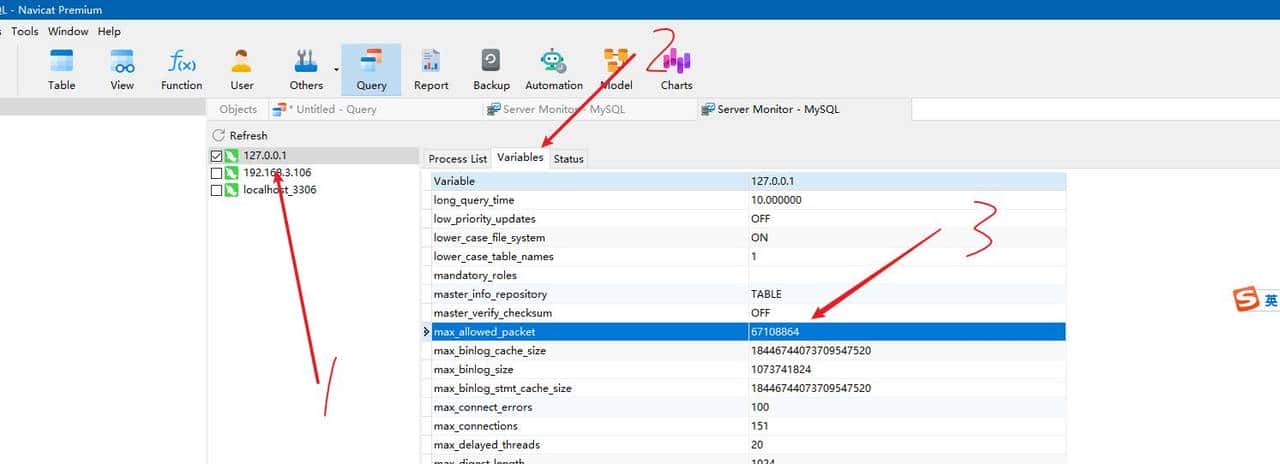Switch to the Process List tab
Viewport: 1280px width, 464px height.
click(457, 159)
